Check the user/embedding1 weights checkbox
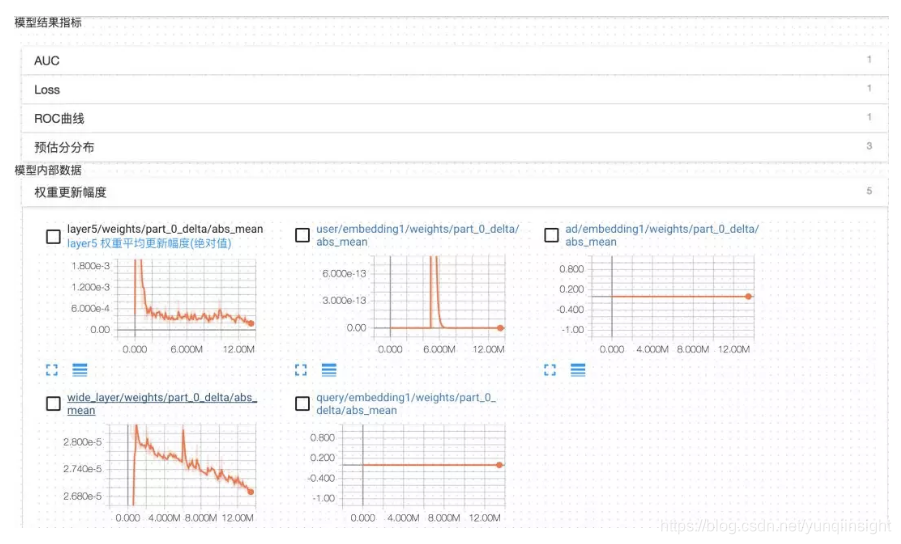This screenshot has height=544, width=901. click(302, 235)
